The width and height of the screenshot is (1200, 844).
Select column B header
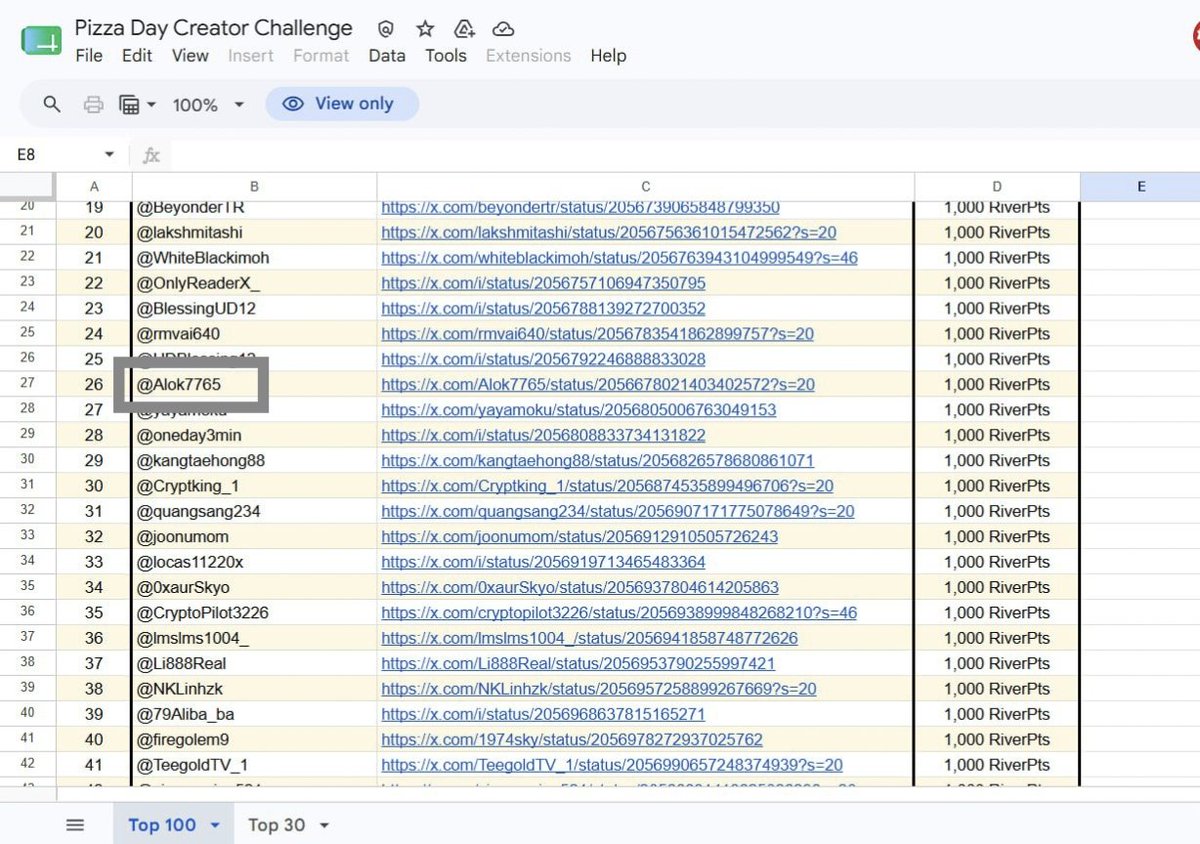254,186
